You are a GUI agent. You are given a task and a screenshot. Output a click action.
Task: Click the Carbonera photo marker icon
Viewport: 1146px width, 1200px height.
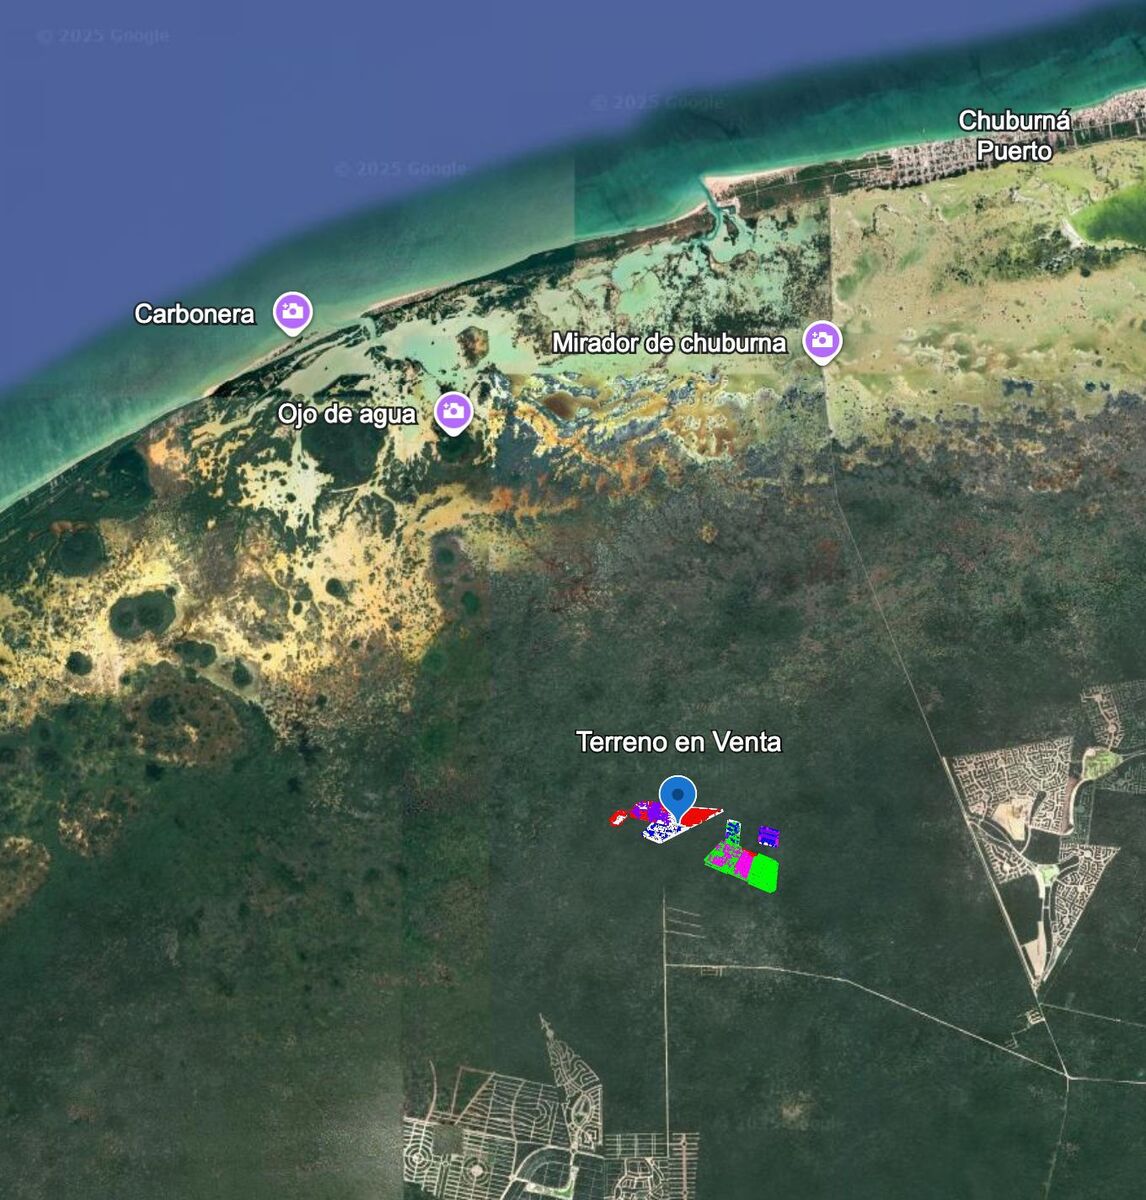[x=293, y=311]
